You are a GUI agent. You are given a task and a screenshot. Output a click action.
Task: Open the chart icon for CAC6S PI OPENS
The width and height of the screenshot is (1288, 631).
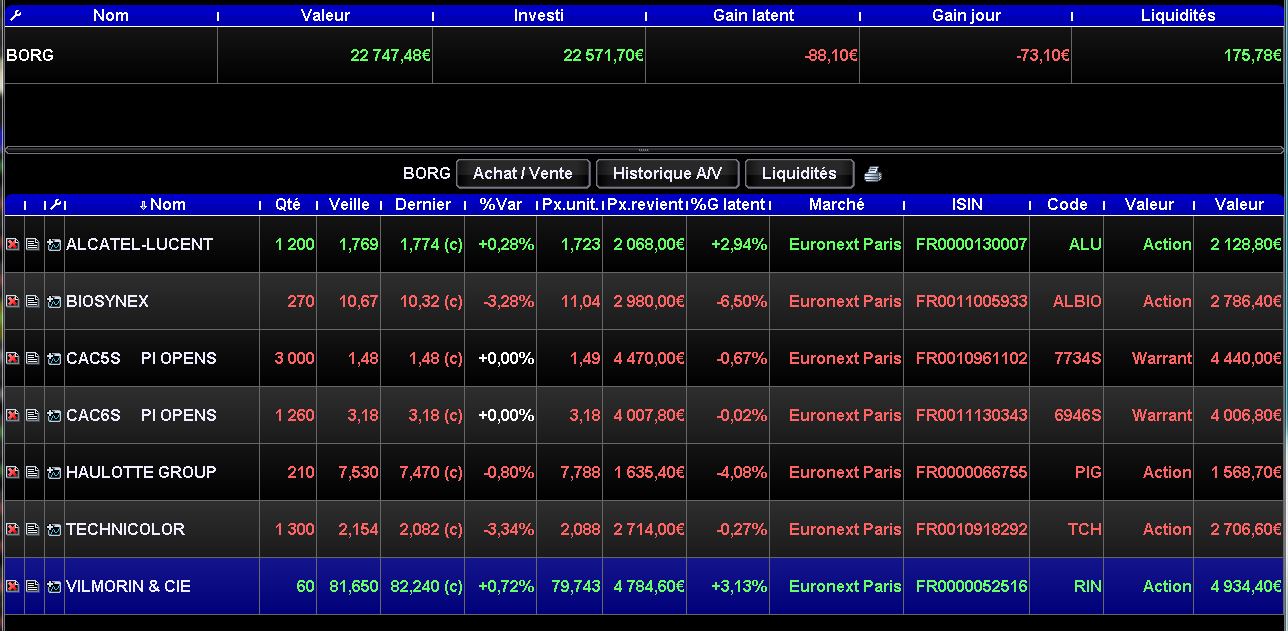pyautogui.click(x=54, y=415)
